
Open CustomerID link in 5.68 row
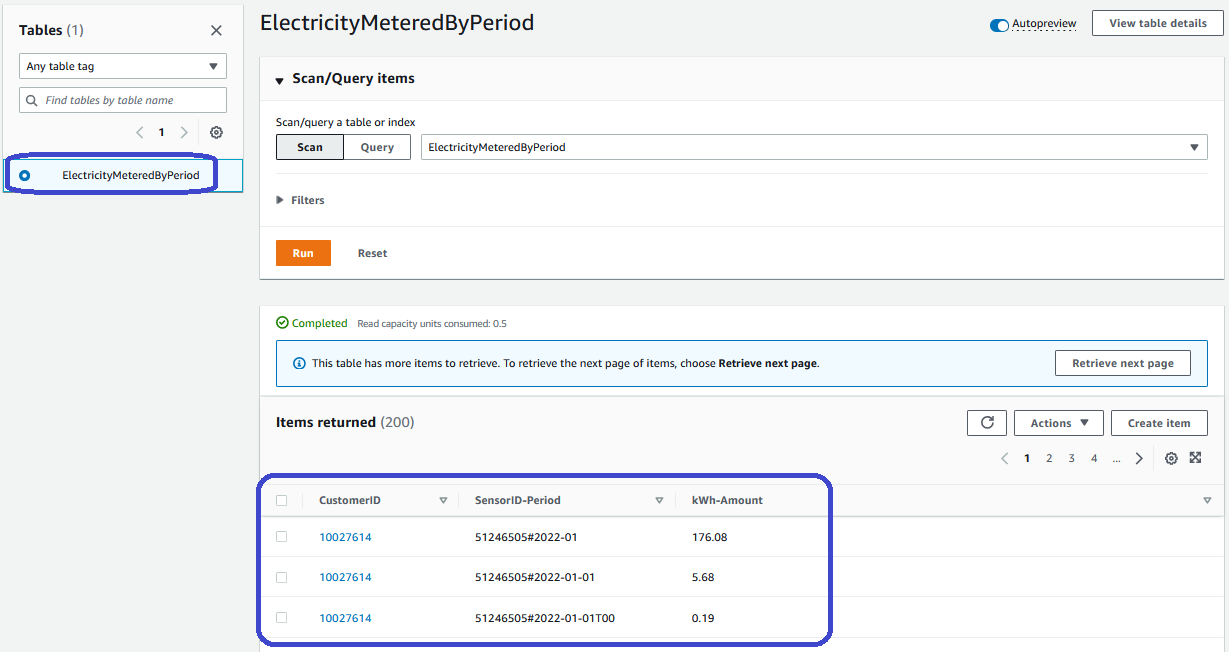[x=345, y=577]
